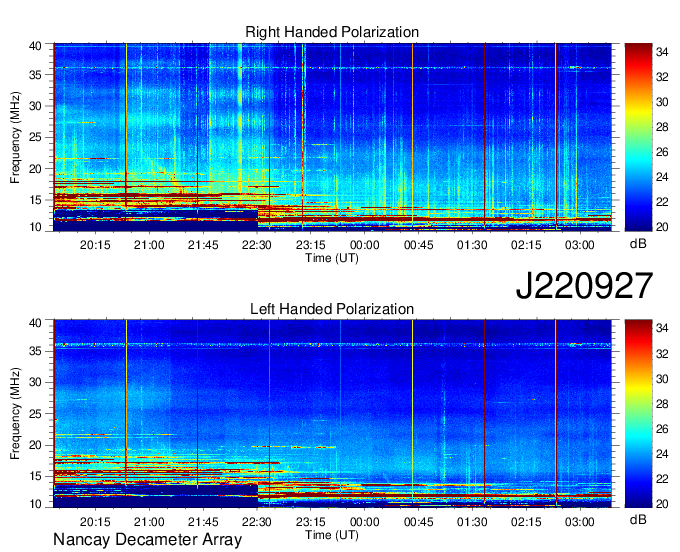Click 28 value on left-handed color bar
Viewport: 680px width, 552px height.
pos(662,404)
